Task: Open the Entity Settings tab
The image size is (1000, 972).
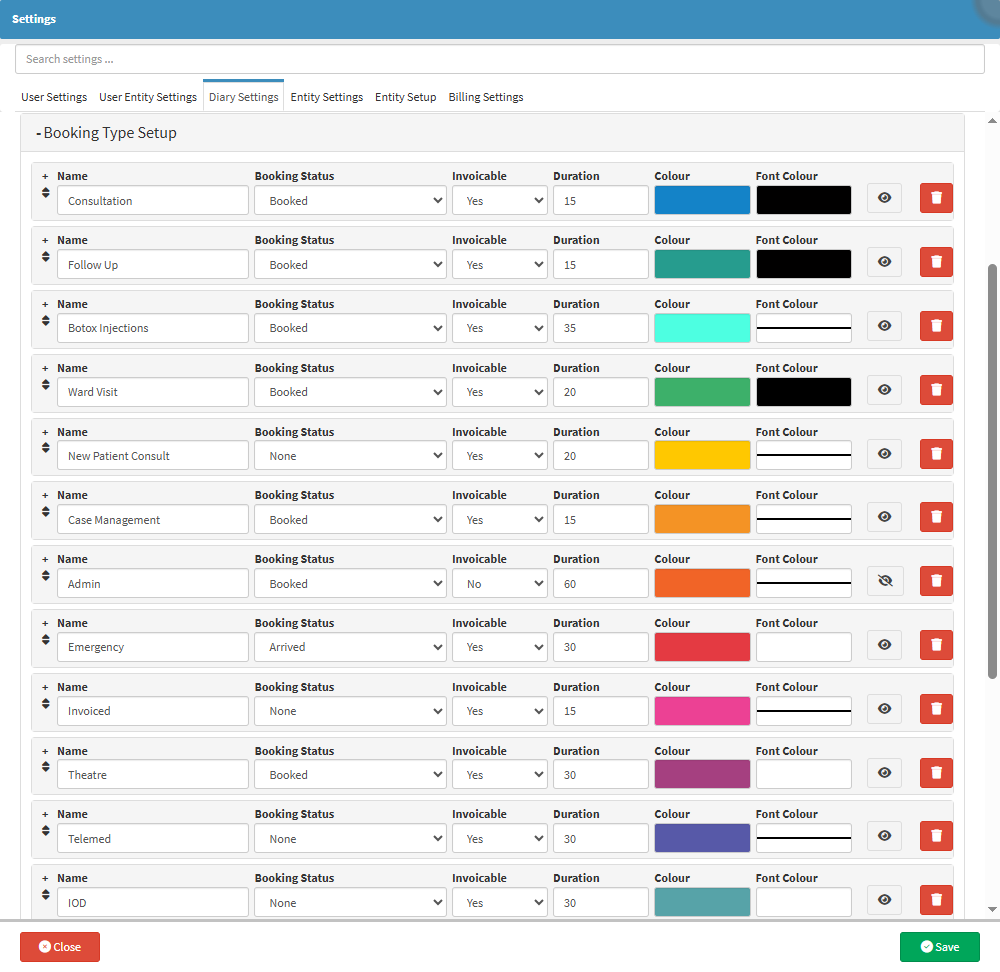Action: pos(327,97)
